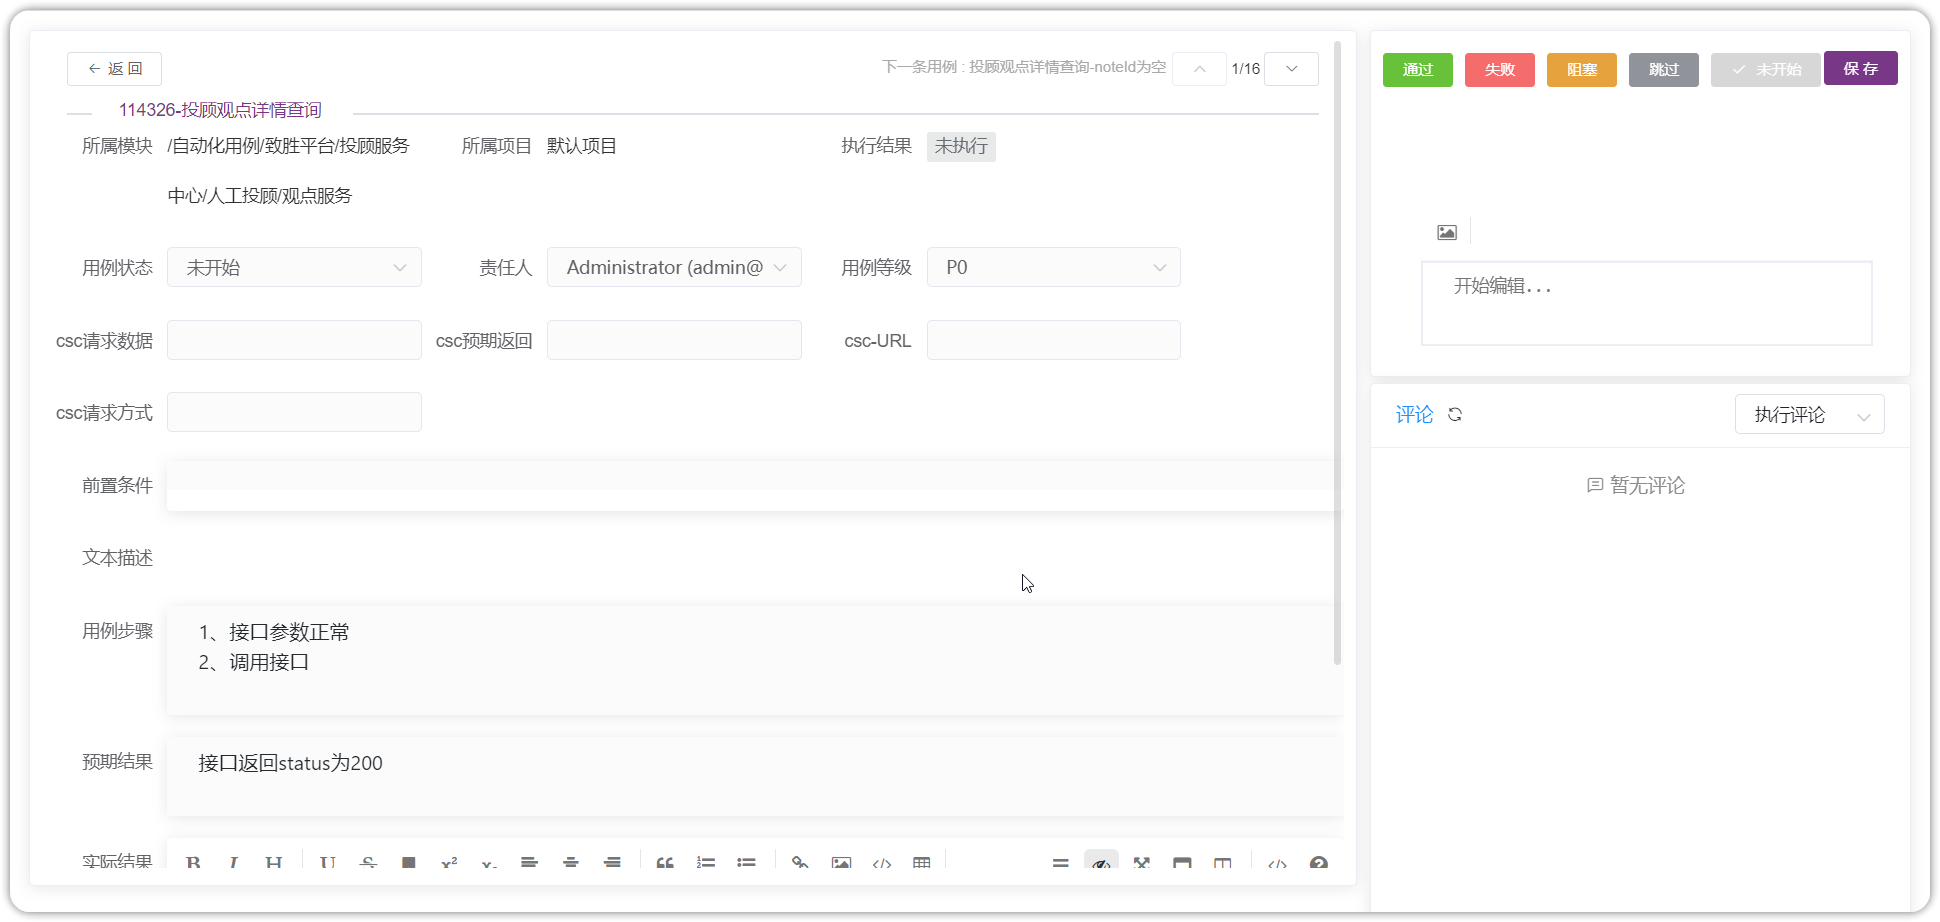Viewport: 1940px width, 922px height.
Task: Open the 执行评论 dropdown
Action: click(x=1810, y=414)
